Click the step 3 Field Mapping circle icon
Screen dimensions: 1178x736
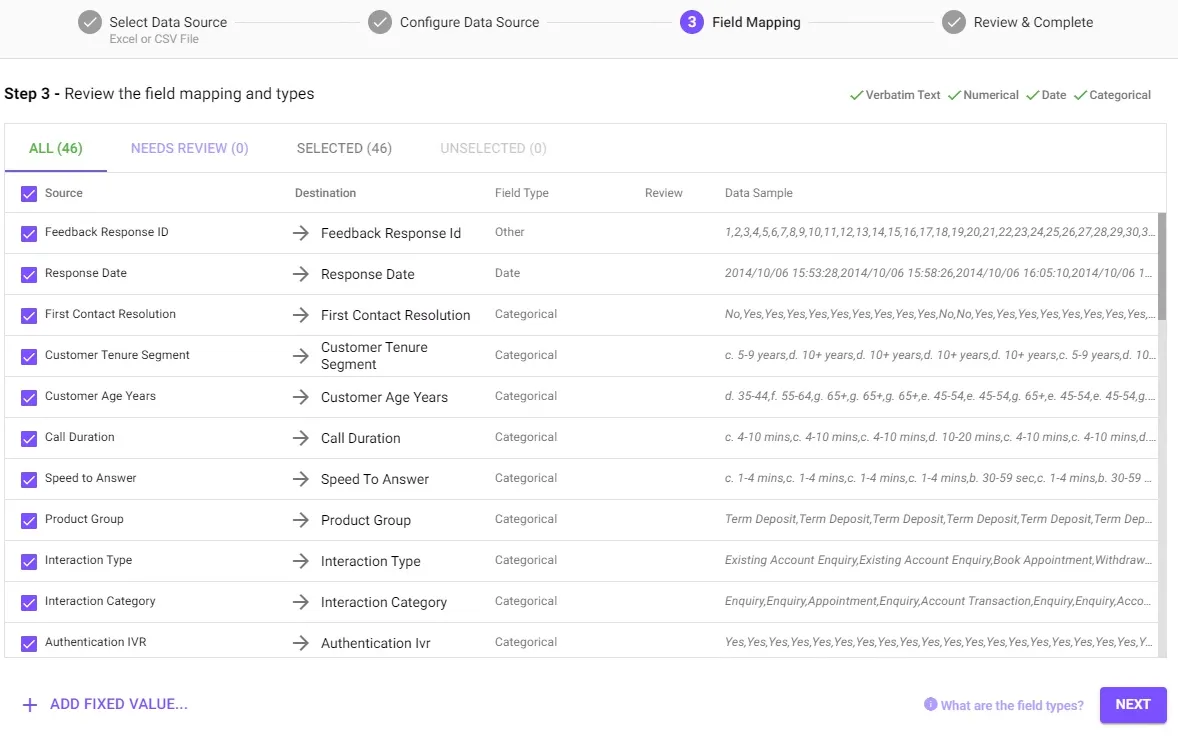[x=692, y=23]
